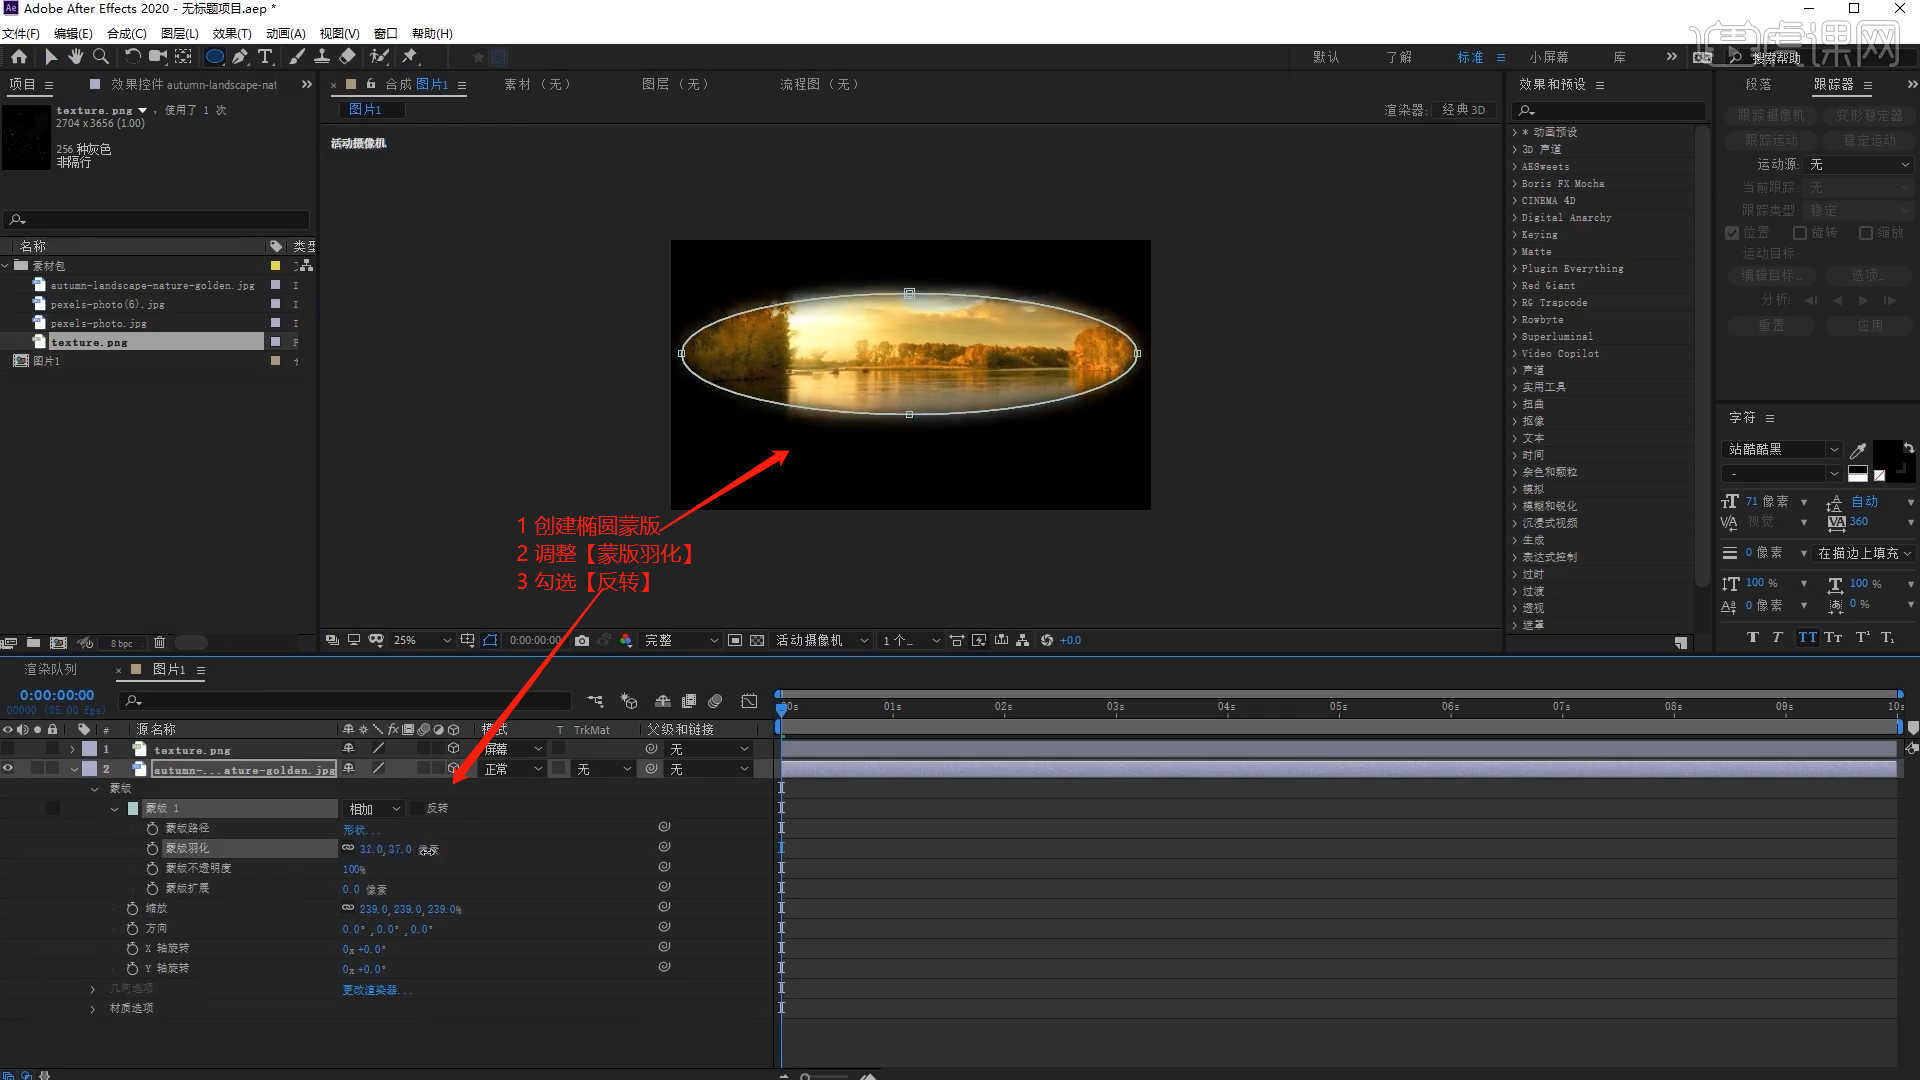Expand the Red Giant effects category
The image size is (1920, 1080).
1516,286
